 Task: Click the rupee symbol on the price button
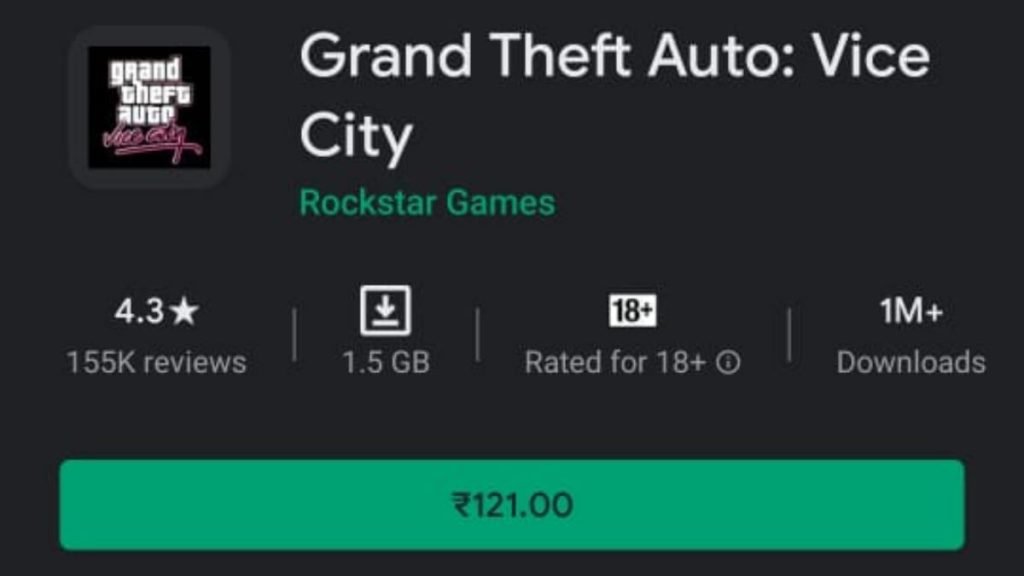coord(460,505)
